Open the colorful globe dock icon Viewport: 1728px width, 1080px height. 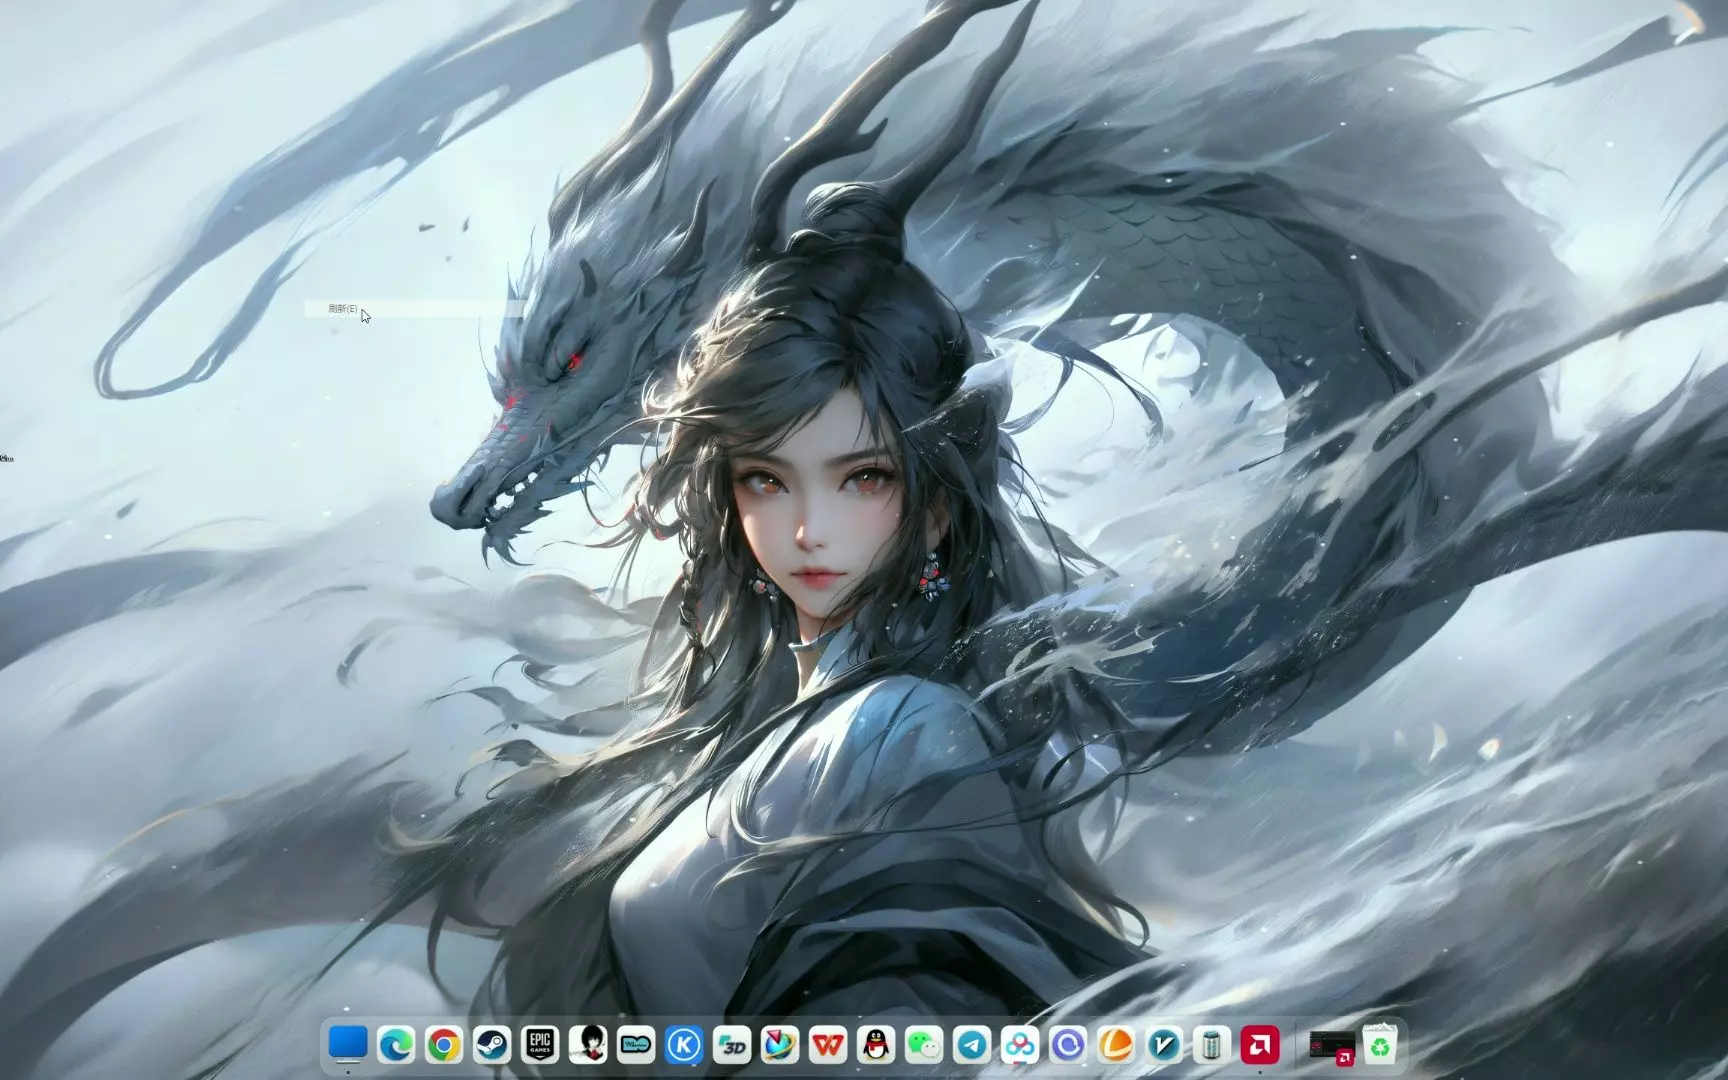(780, 1045)
